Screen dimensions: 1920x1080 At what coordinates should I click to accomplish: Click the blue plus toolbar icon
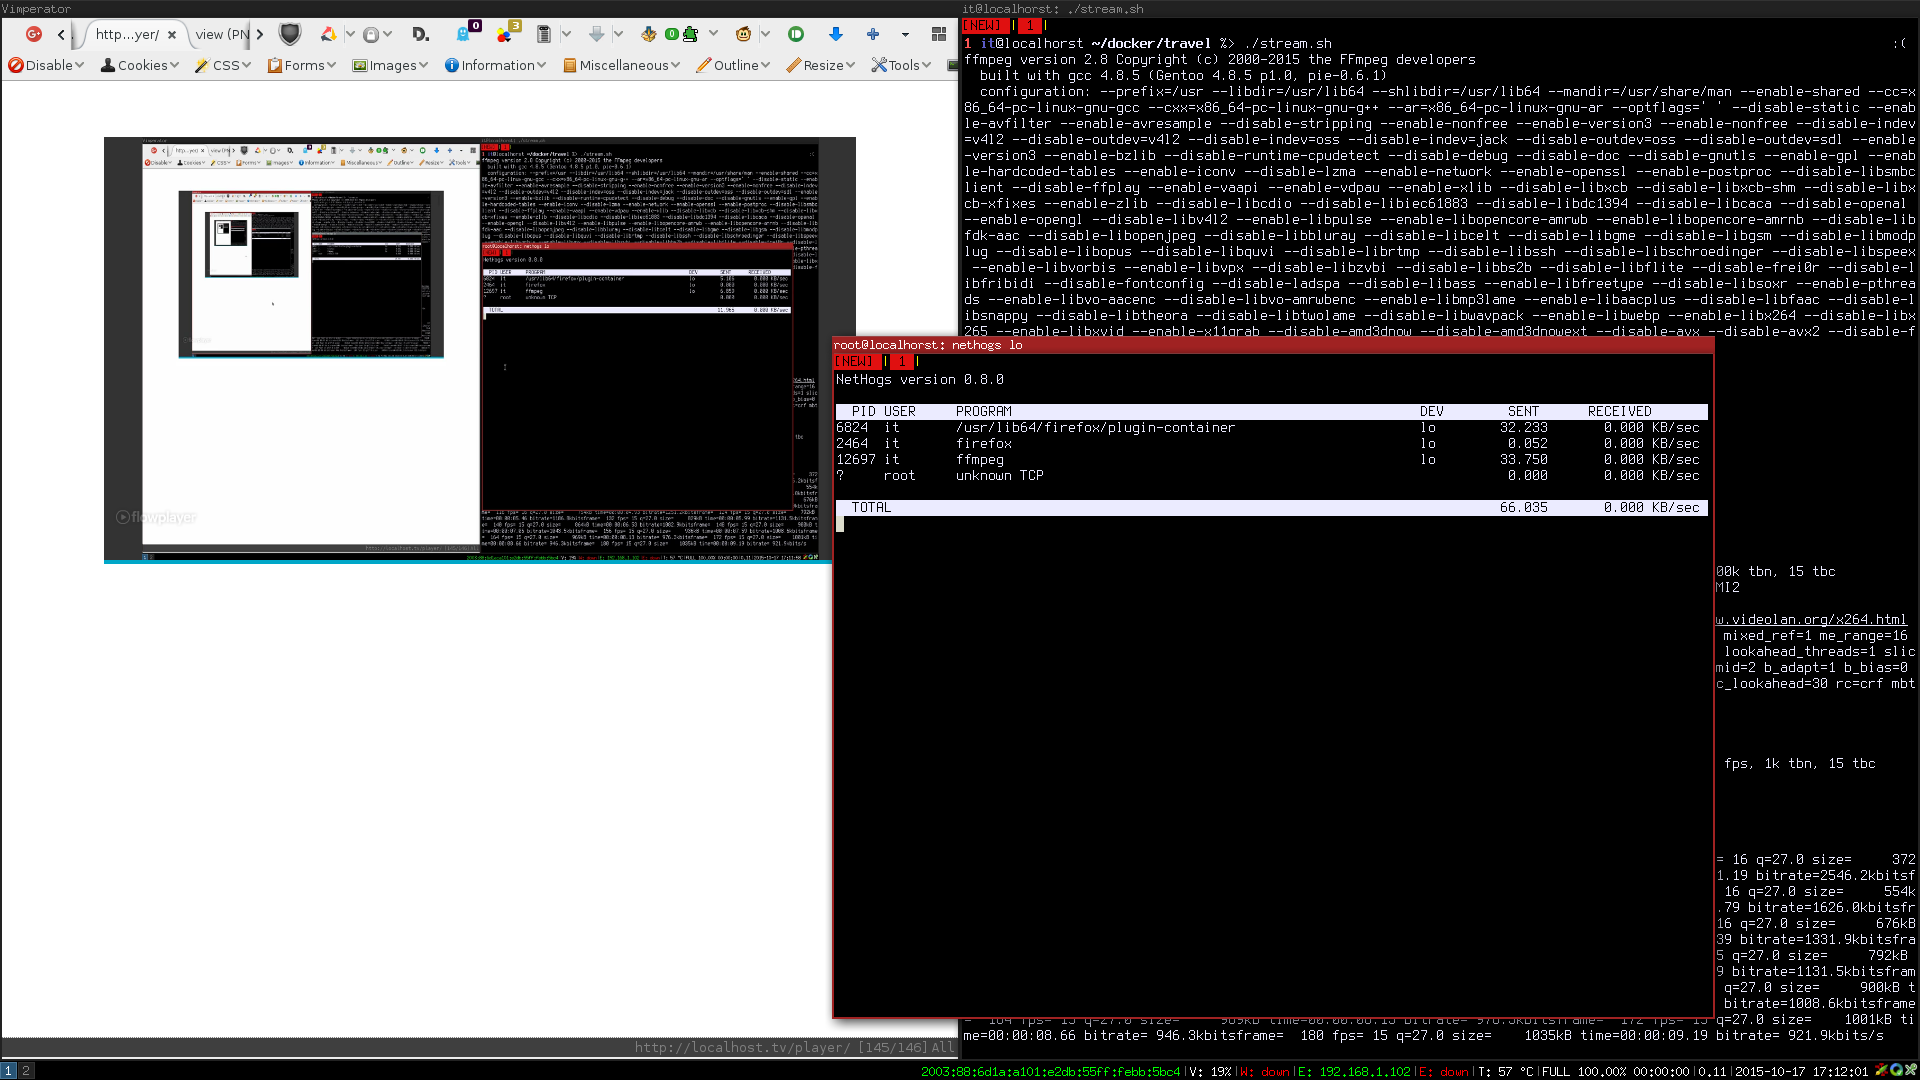pos(873,34)
